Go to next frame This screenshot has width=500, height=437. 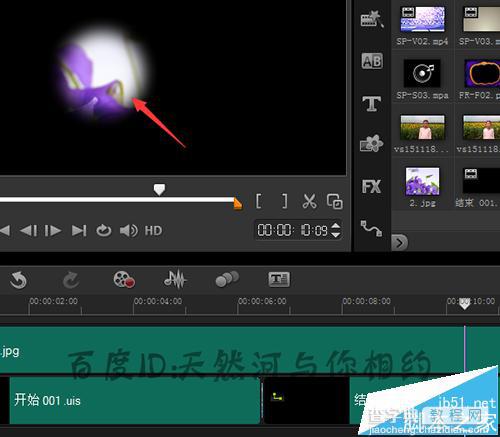tap(53, 231)
